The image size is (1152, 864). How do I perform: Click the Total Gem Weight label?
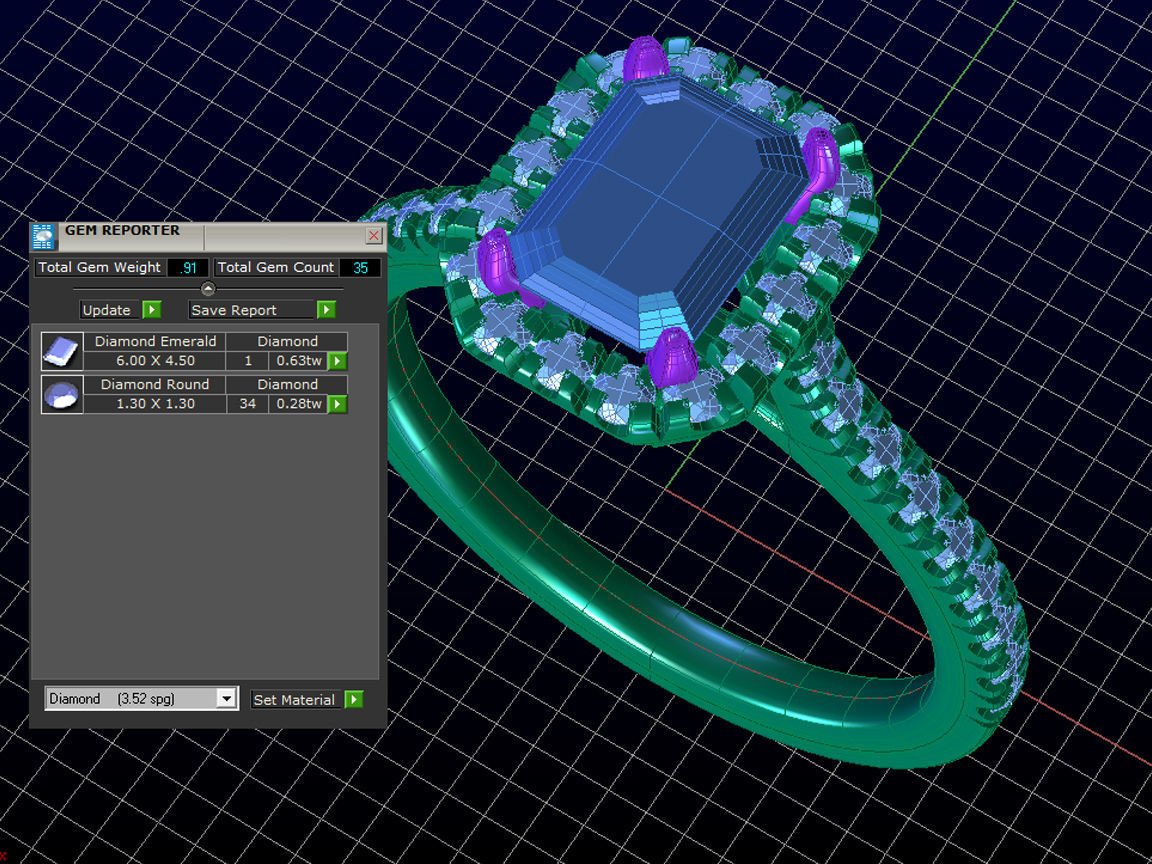pyautogui.click(x=99, y=267)
